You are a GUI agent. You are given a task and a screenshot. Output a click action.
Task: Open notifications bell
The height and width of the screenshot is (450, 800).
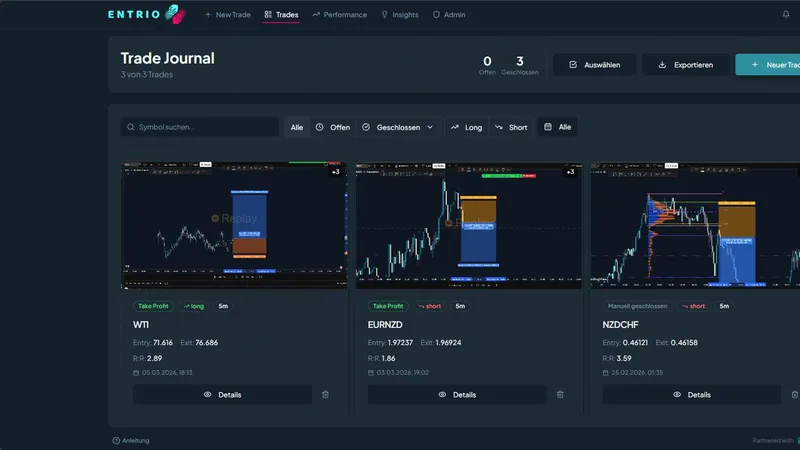[786, 14]
